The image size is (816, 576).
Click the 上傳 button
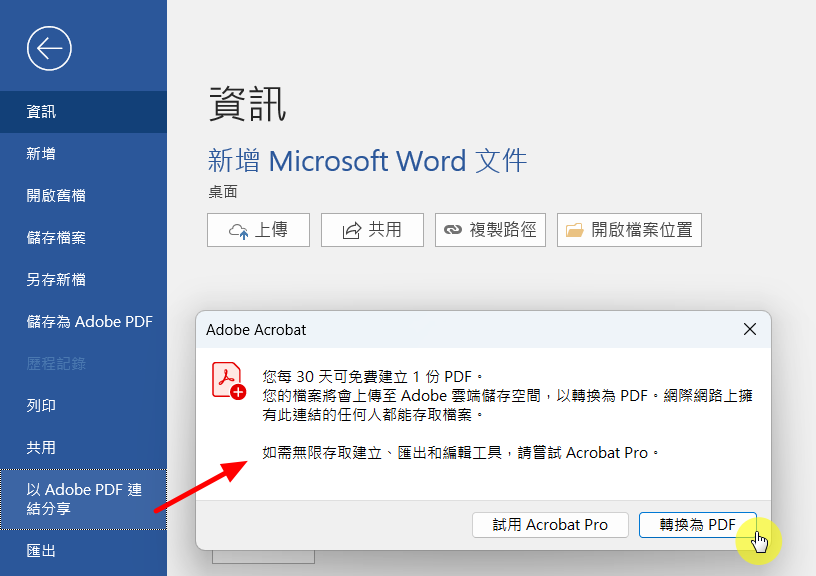click(258, 229)
